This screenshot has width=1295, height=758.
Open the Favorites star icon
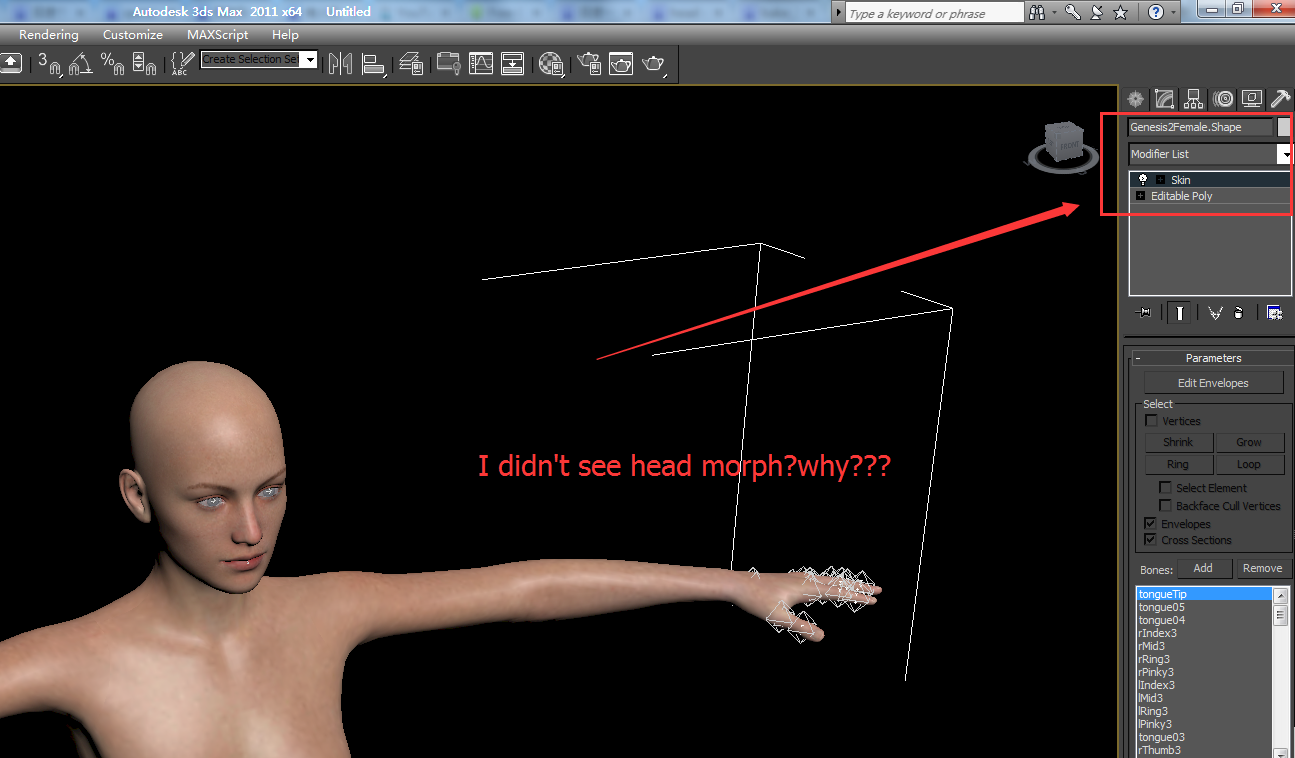[1121, 12]
